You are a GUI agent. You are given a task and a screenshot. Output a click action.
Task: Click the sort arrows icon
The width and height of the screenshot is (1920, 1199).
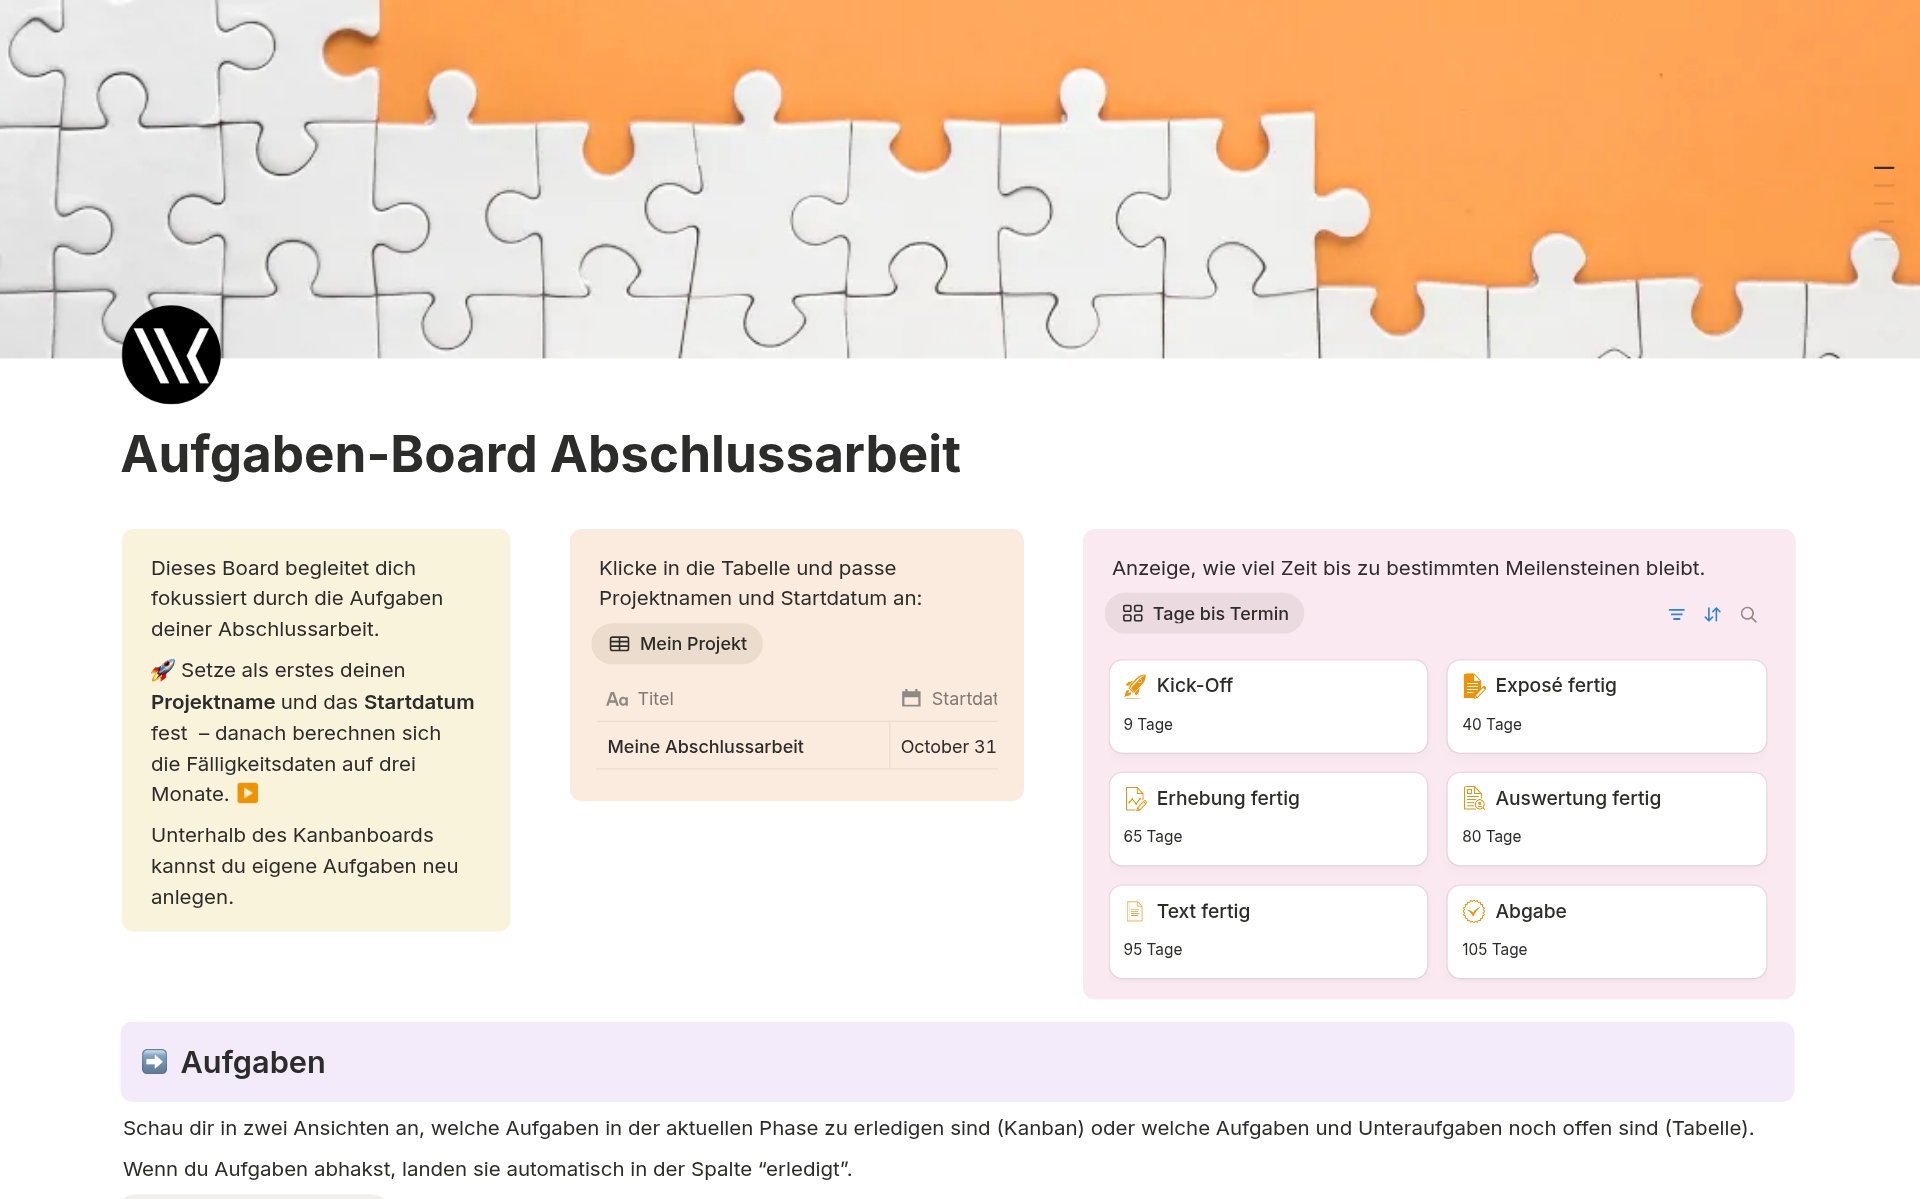[1713, 615]
